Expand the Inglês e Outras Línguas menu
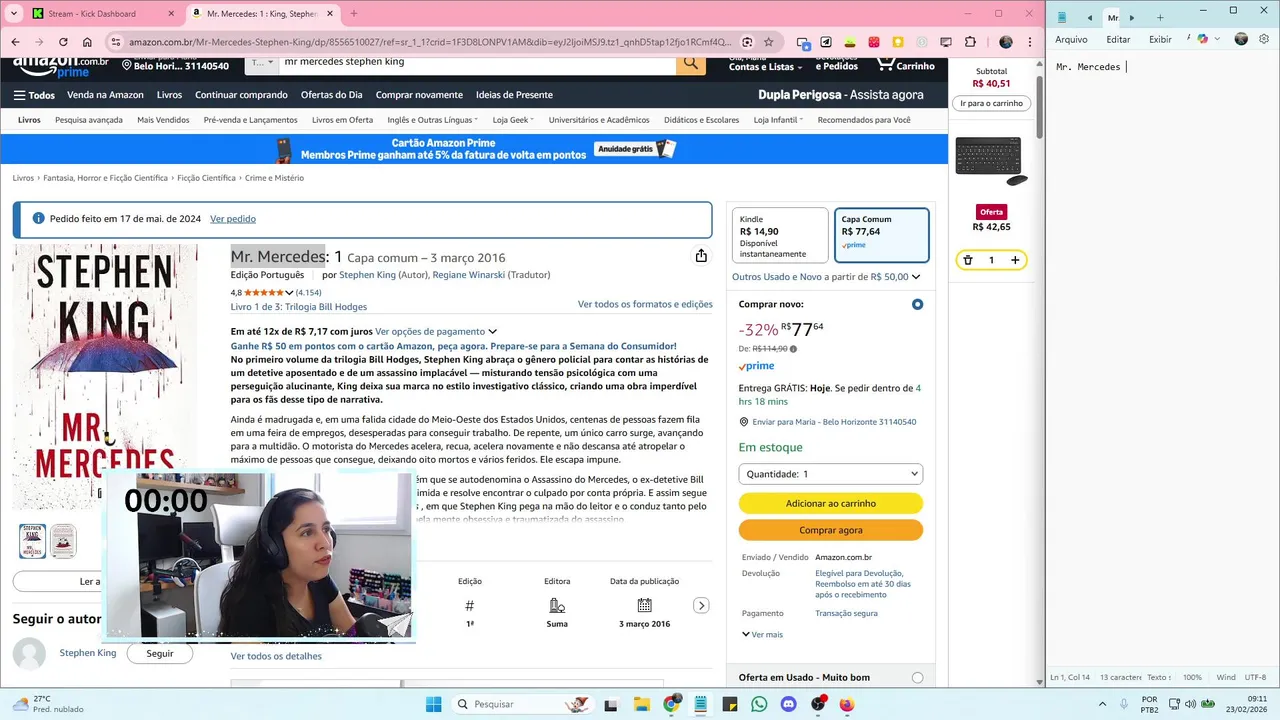 (433, 120)
